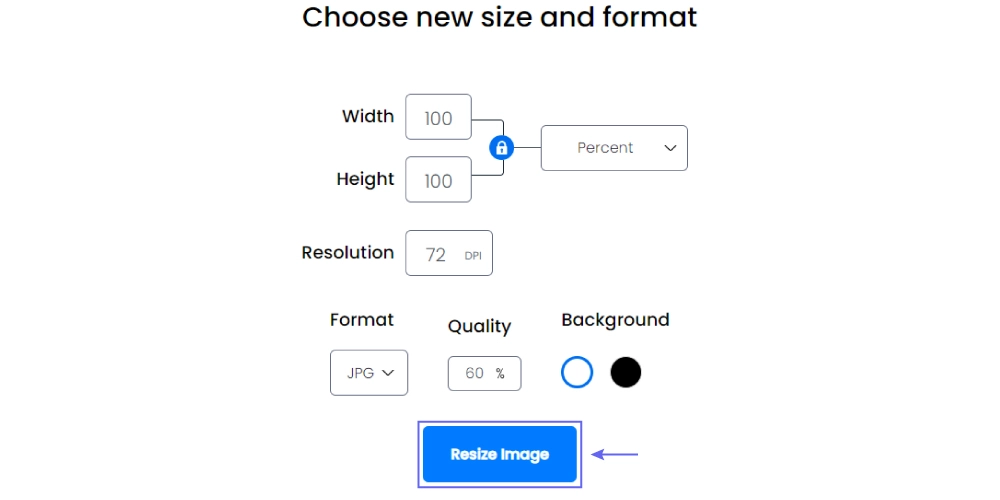
Task: Select the black background color
Action: tap(626, 373)
